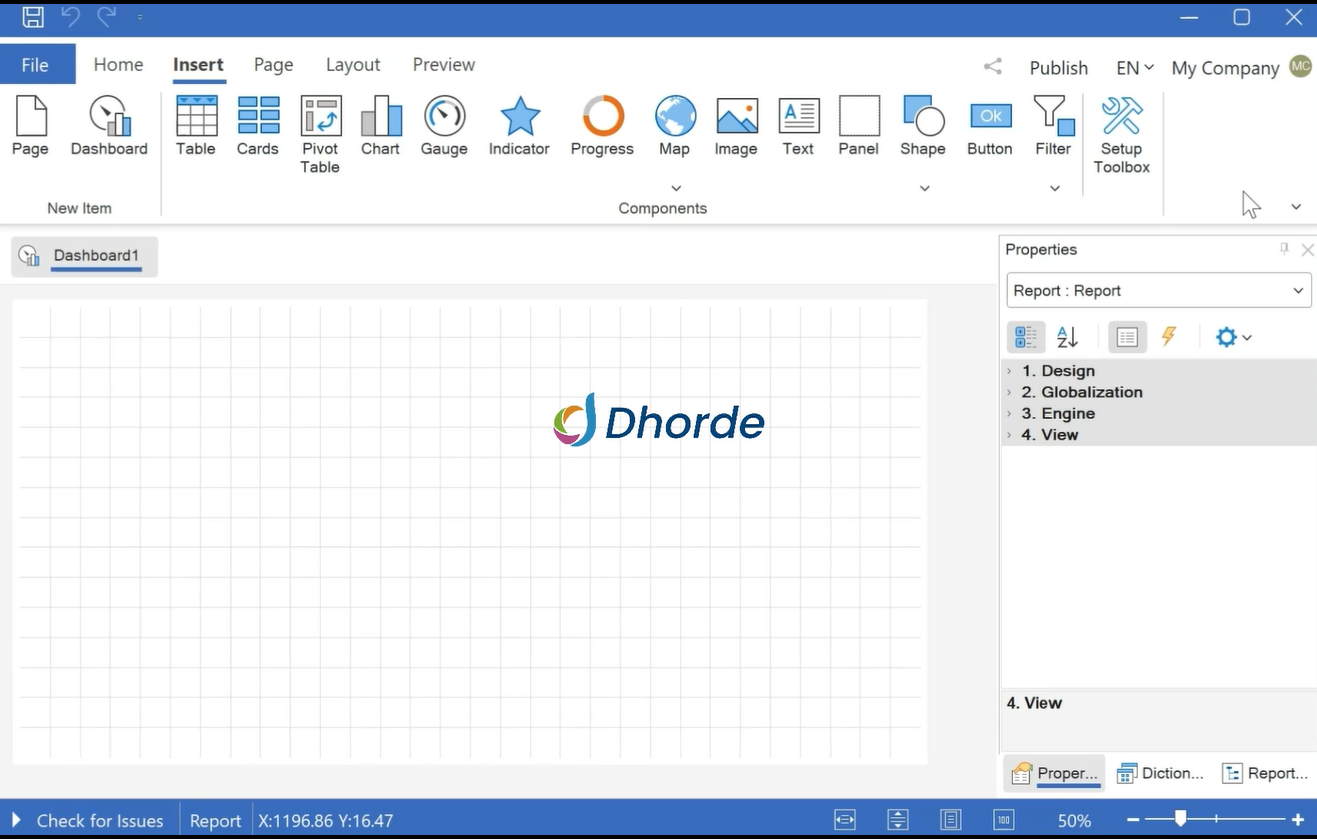Open the Report : Report combo box

1158,291
